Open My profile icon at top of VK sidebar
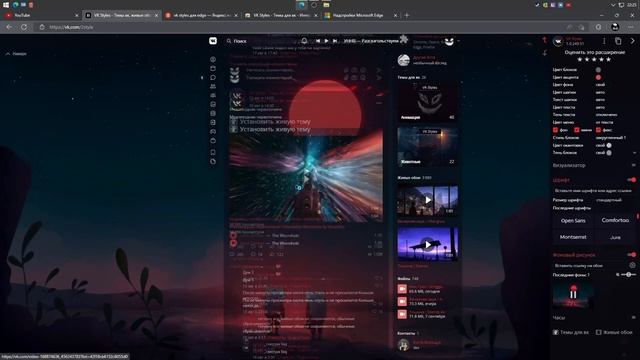Screen dimensions: 640x360 [213, 60]
